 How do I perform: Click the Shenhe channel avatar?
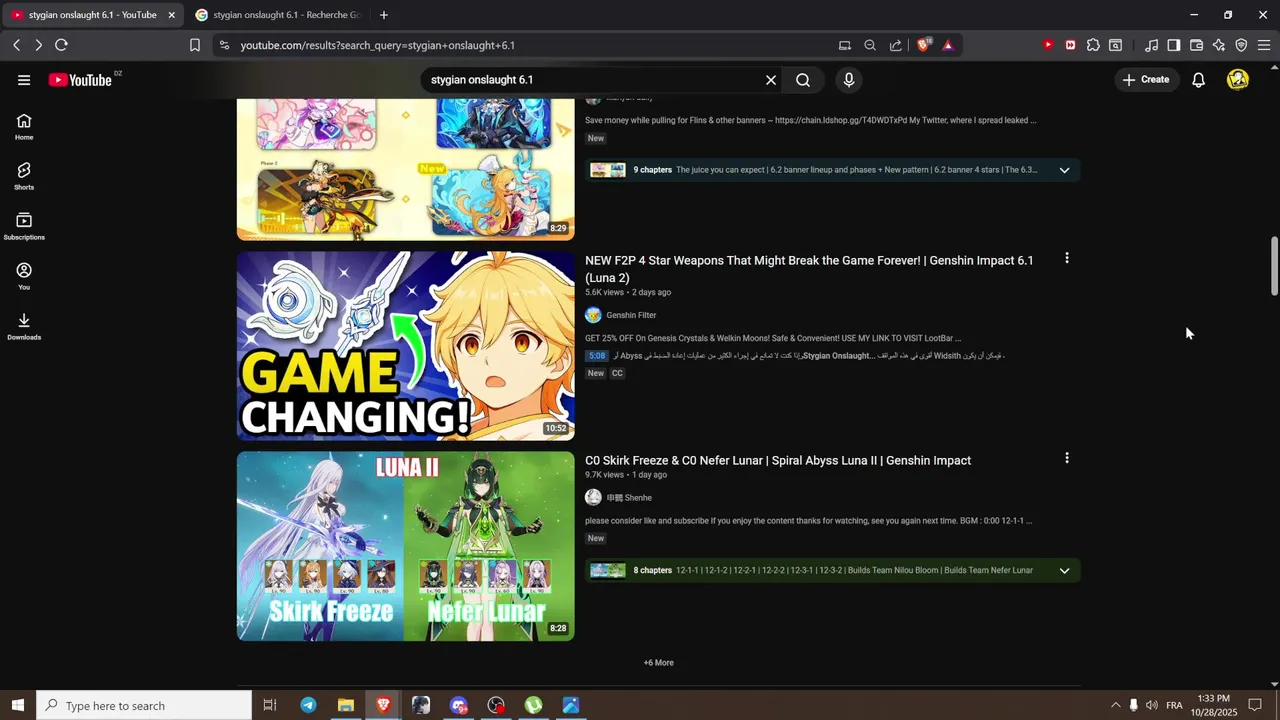pos(593,498)
